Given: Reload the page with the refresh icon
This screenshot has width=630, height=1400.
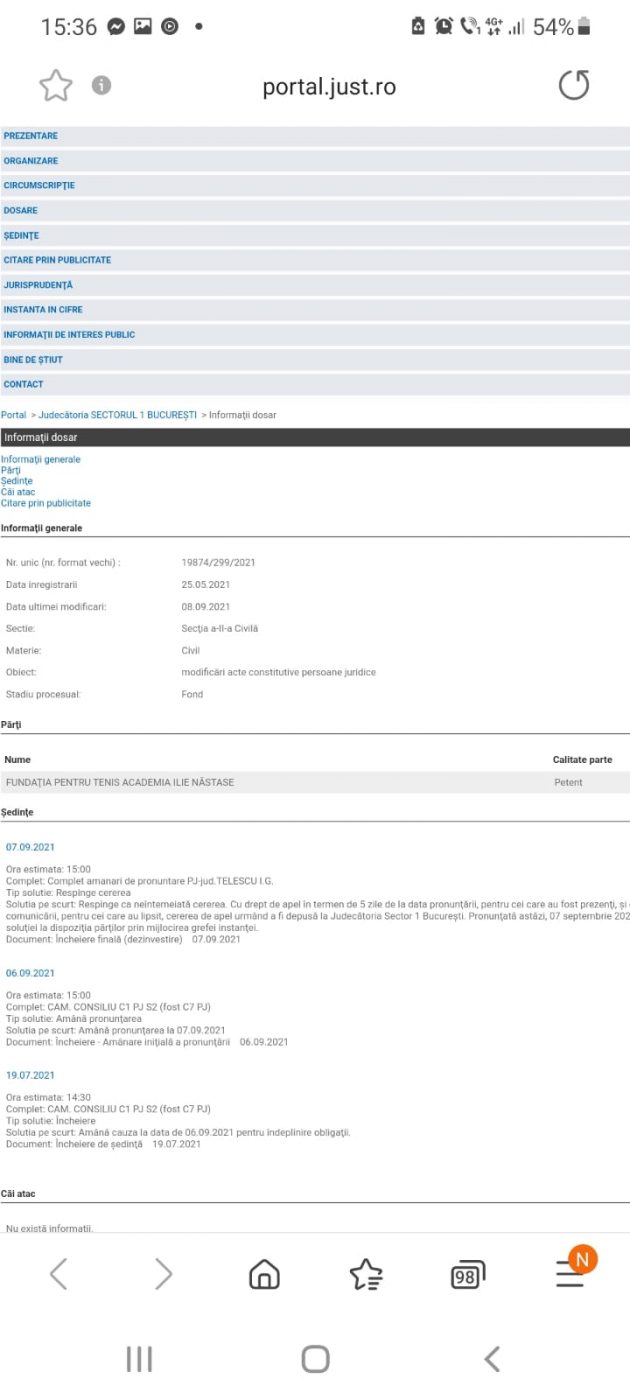Looking at the screenshot, I should (x=573, y=86).
